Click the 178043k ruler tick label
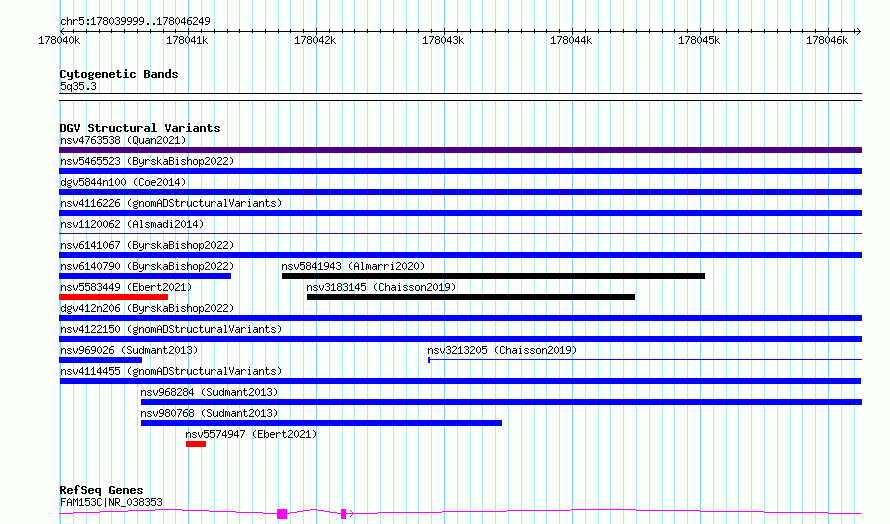Image resolution: width=890 pixels, height=524 pixels. [x=443, y=40]
